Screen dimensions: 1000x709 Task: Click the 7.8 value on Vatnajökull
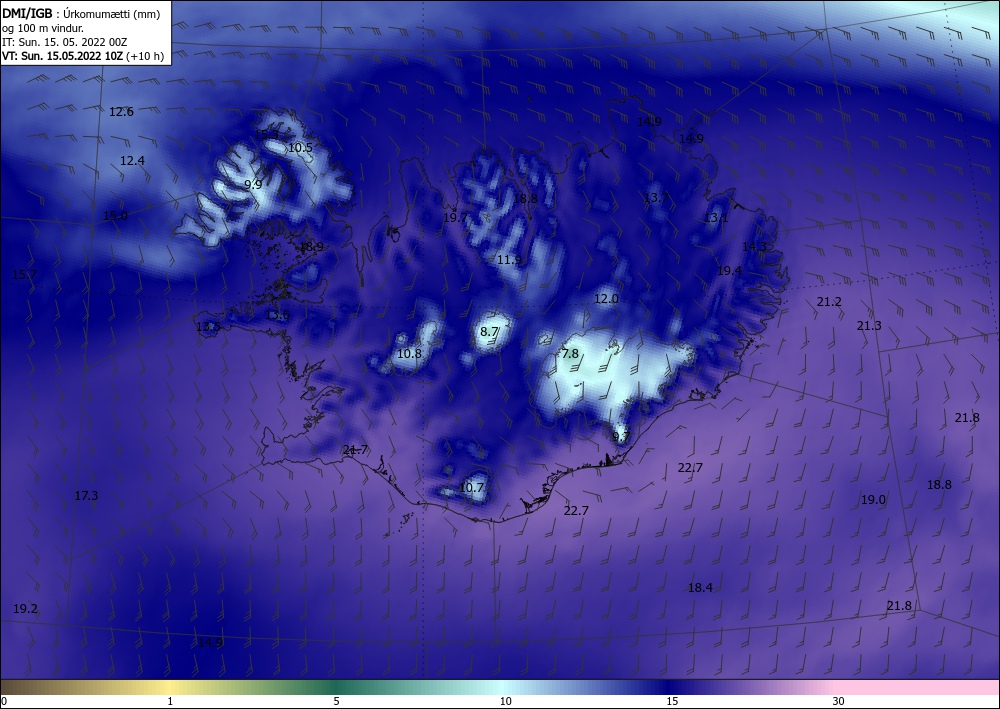(570, 354)
